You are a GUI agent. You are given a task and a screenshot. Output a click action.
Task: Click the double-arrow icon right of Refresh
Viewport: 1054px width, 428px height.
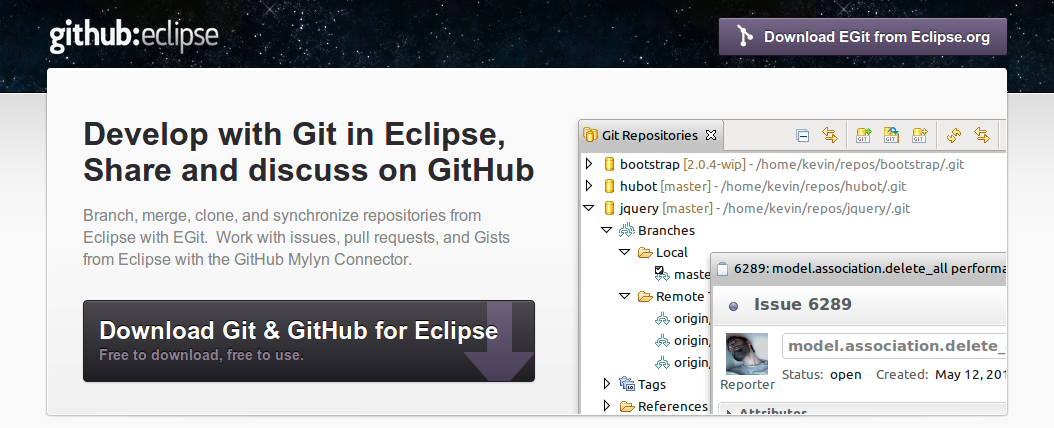982,135
